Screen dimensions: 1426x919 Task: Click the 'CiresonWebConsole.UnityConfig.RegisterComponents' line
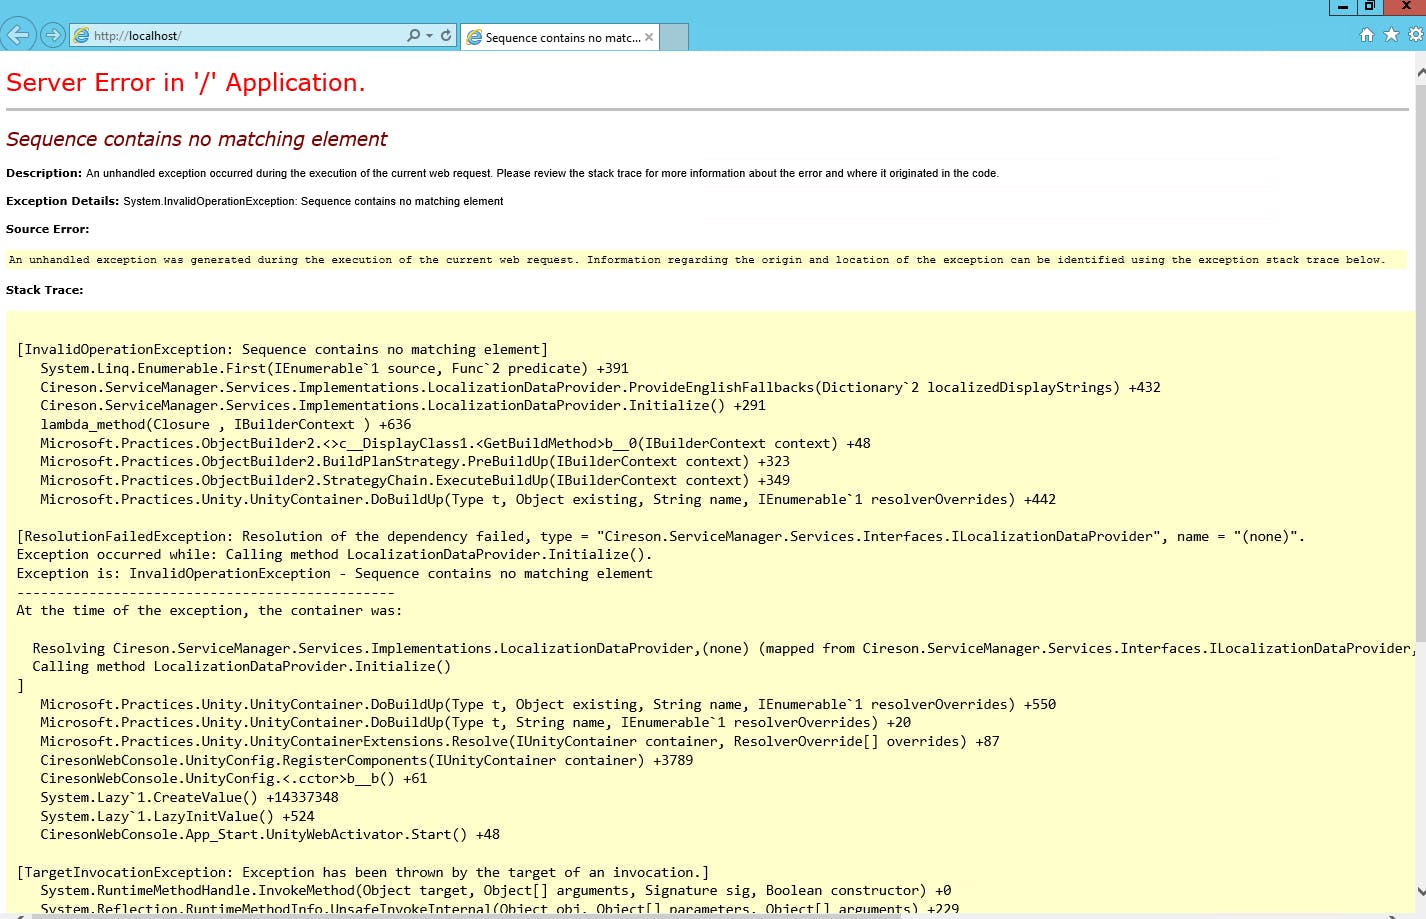(x=366, y=760)
